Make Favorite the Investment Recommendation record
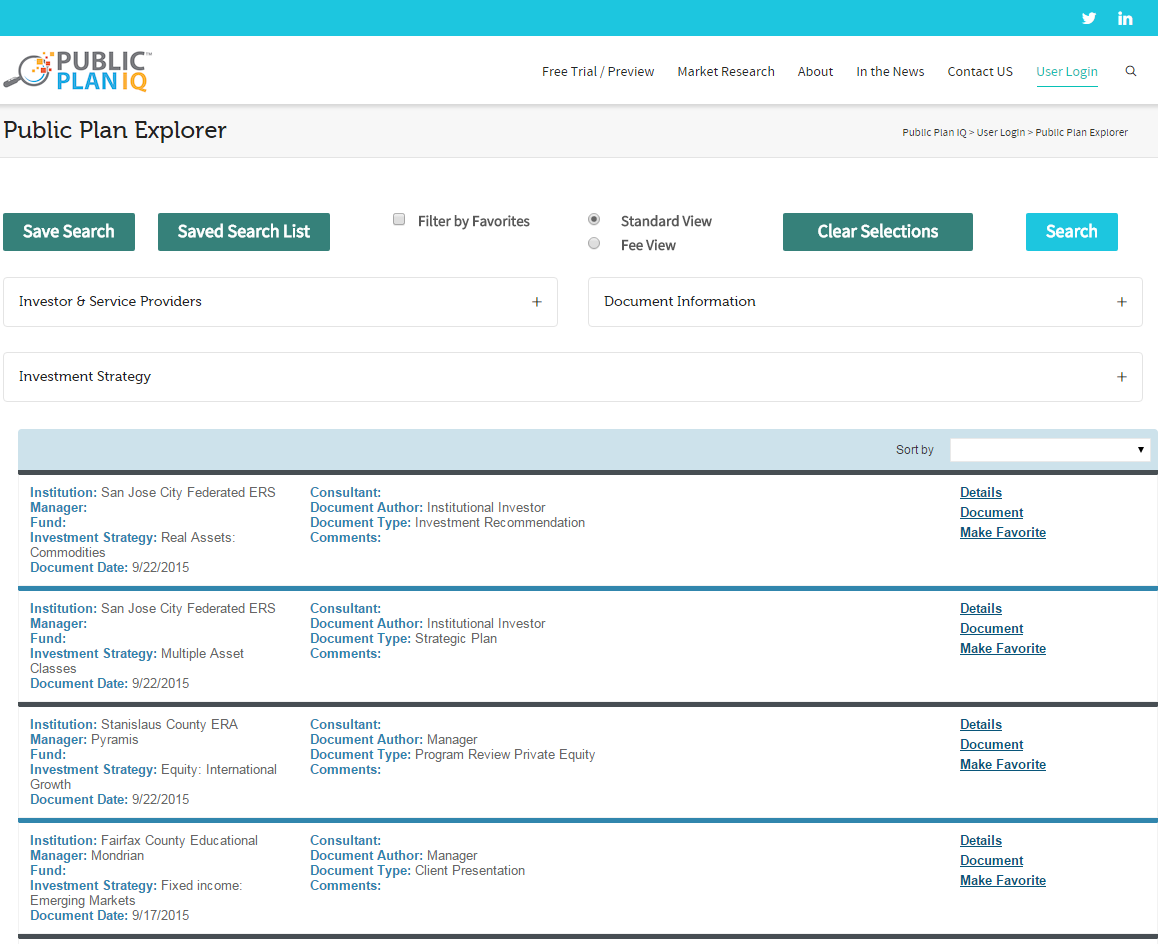This screenshot has height=944, width=1158. [1003, 533]
